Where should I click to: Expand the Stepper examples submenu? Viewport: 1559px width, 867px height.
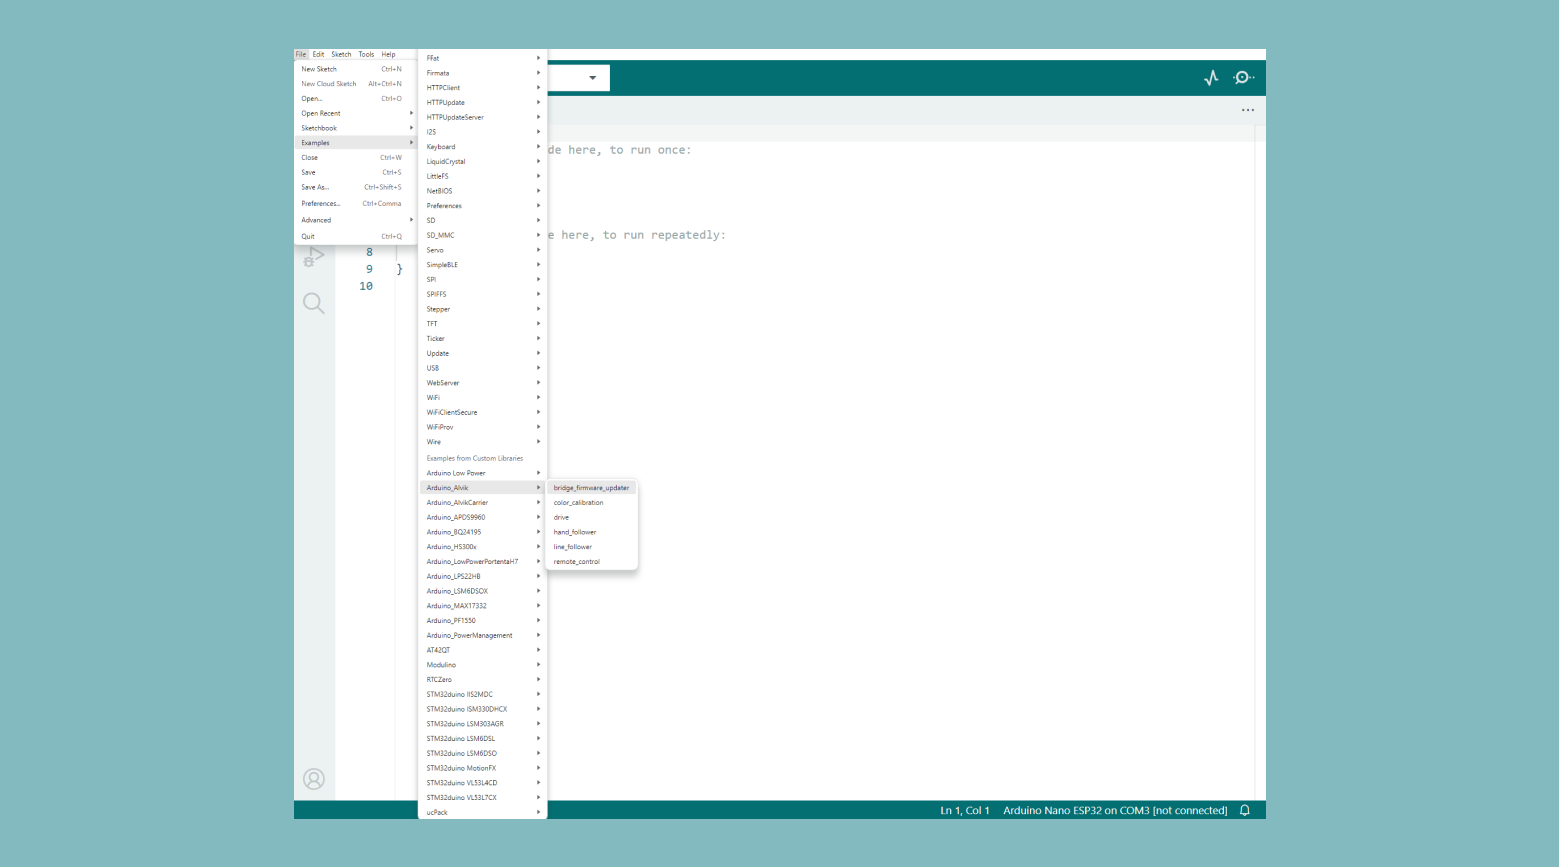(x=482, y=309)
